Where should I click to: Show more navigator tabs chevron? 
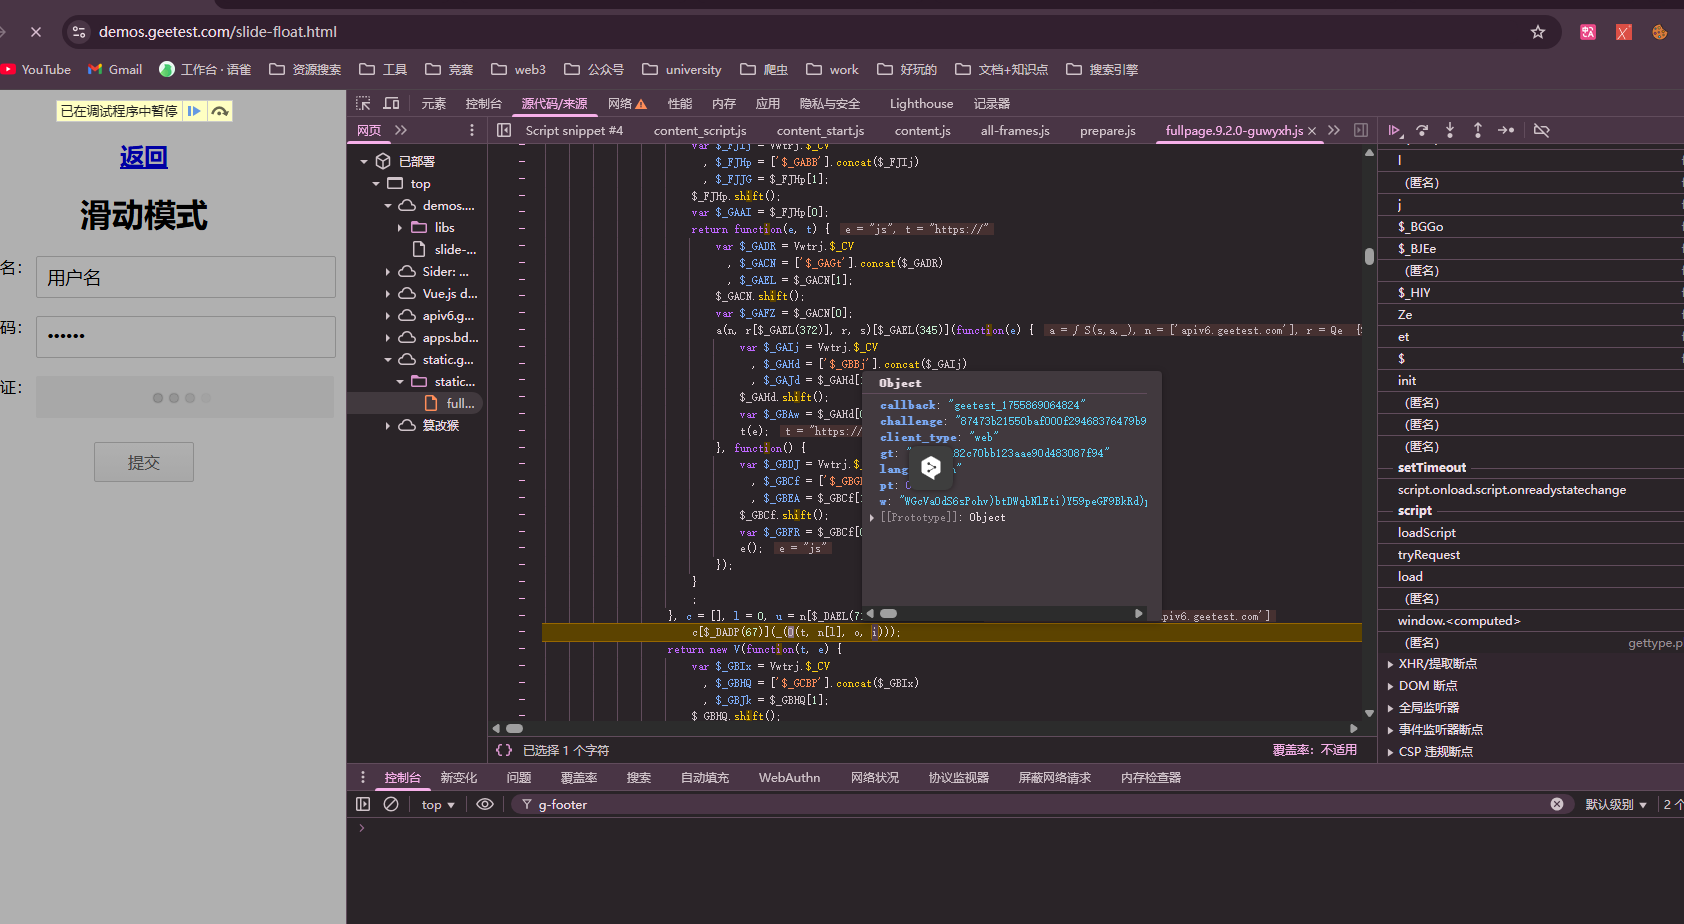coord(401,130)
